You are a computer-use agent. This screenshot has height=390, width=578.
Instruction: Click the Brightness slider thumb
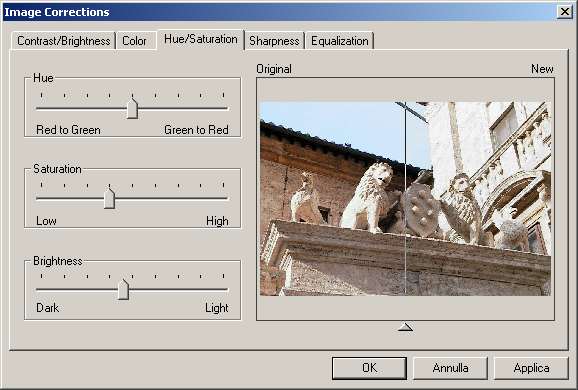tap(123, 289)
